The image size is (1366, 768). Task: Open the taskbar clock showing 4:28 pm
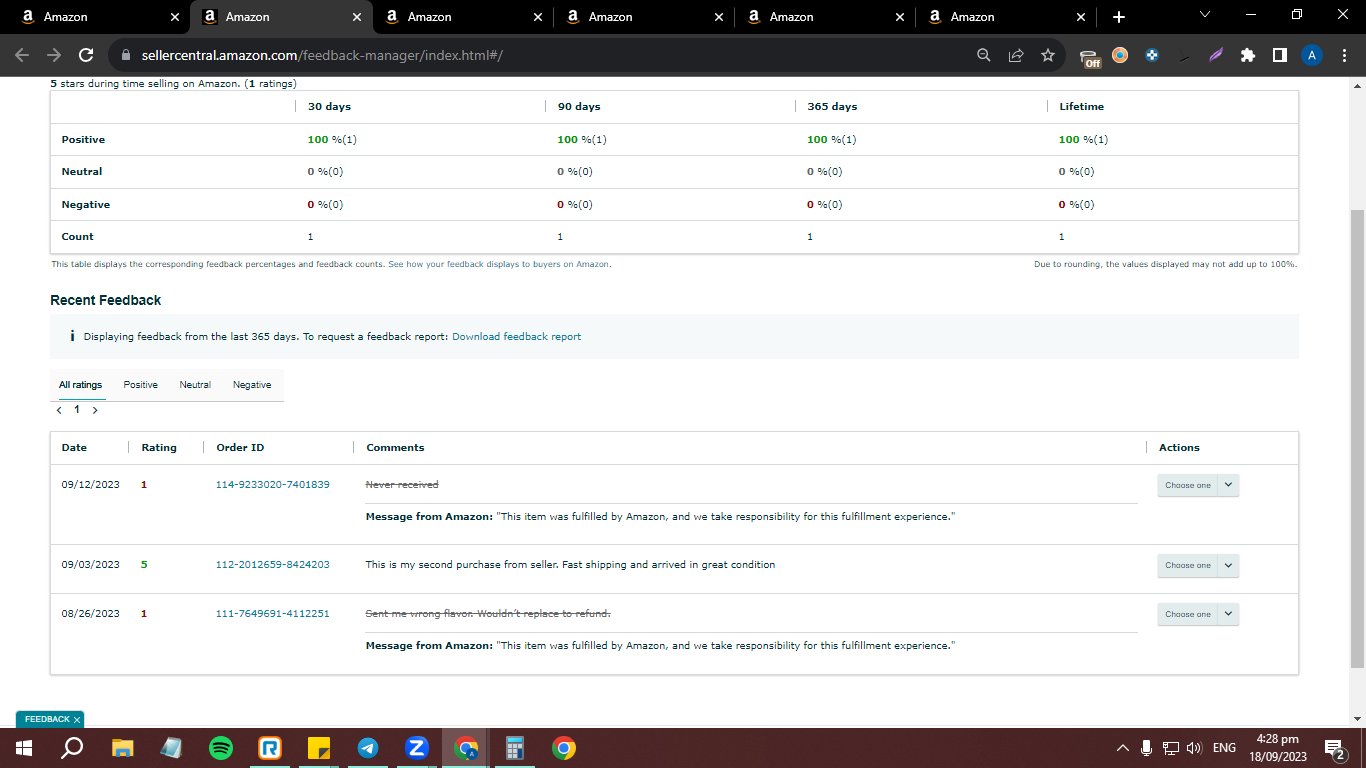[1280, 747]
